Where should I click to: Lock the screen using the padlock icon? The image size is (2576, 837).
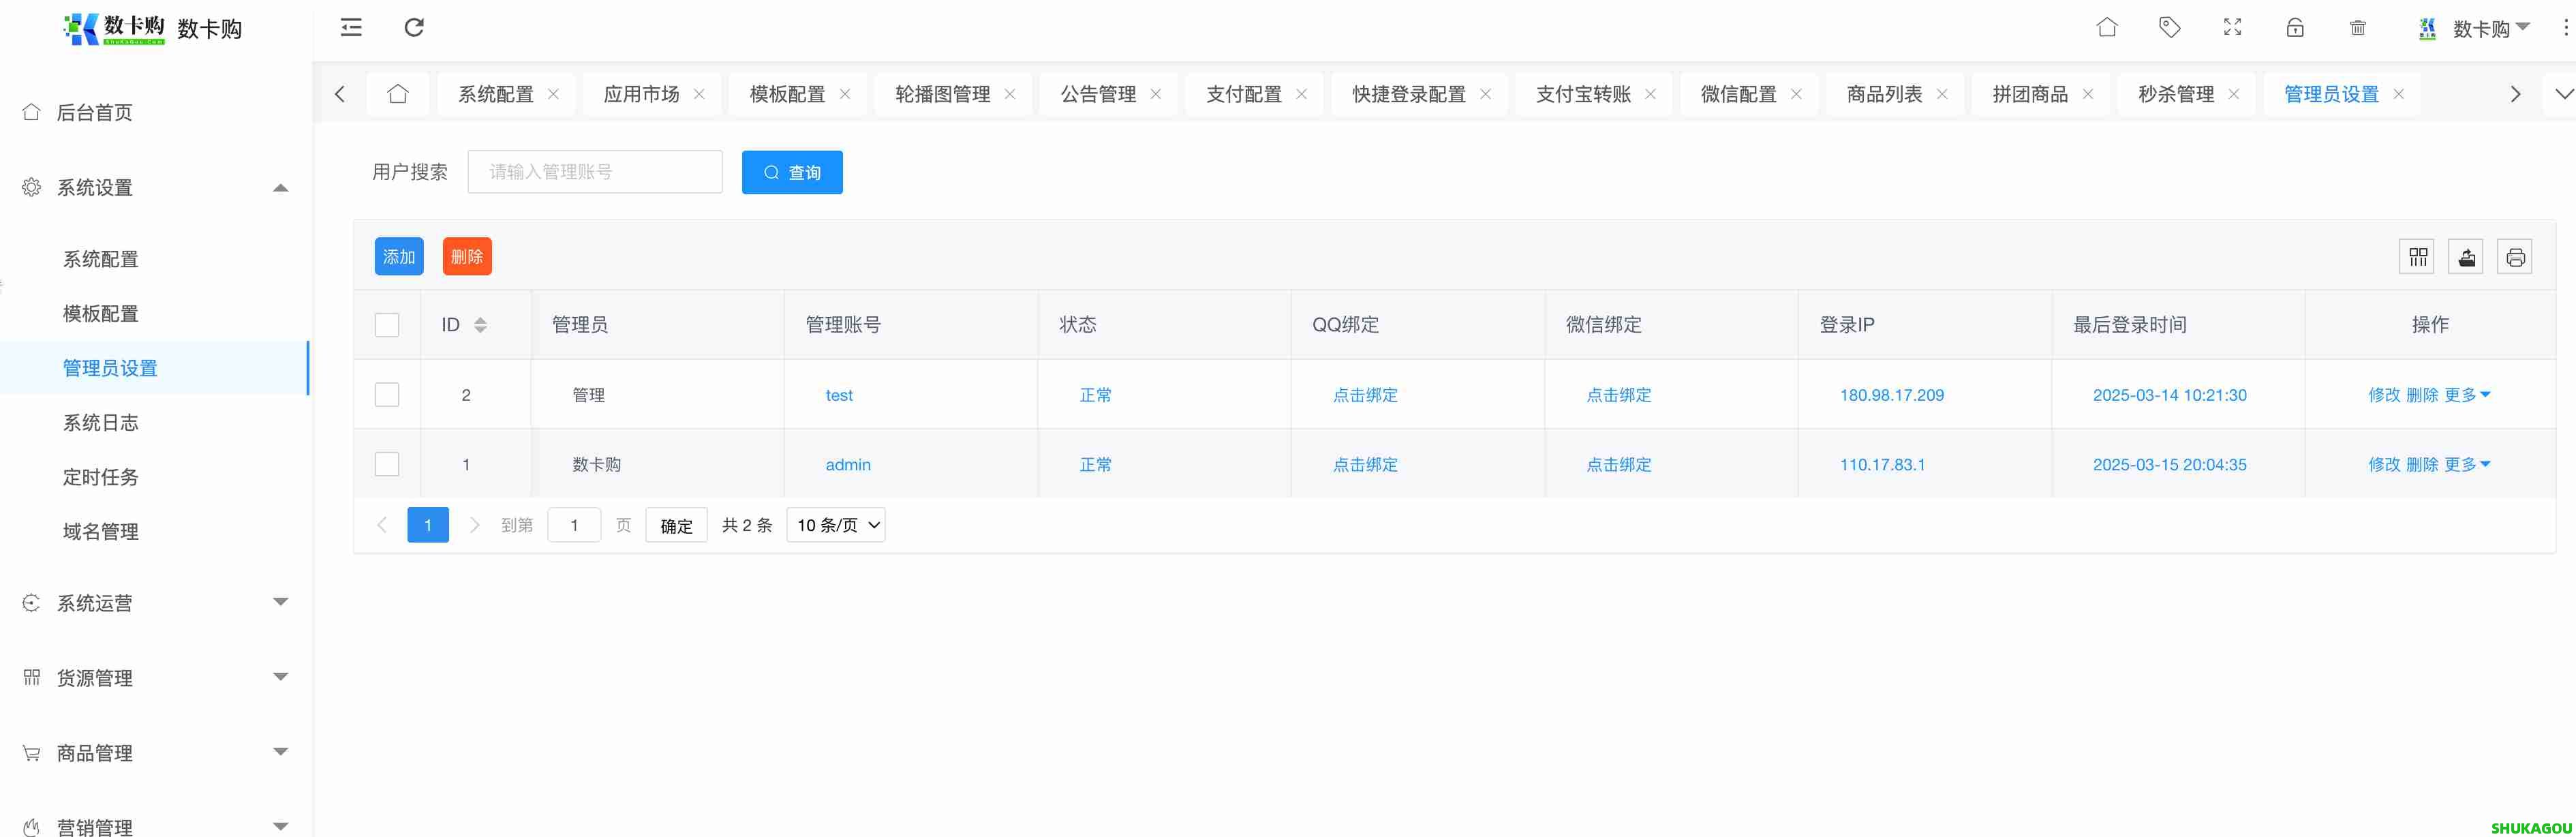(2295, 28)
